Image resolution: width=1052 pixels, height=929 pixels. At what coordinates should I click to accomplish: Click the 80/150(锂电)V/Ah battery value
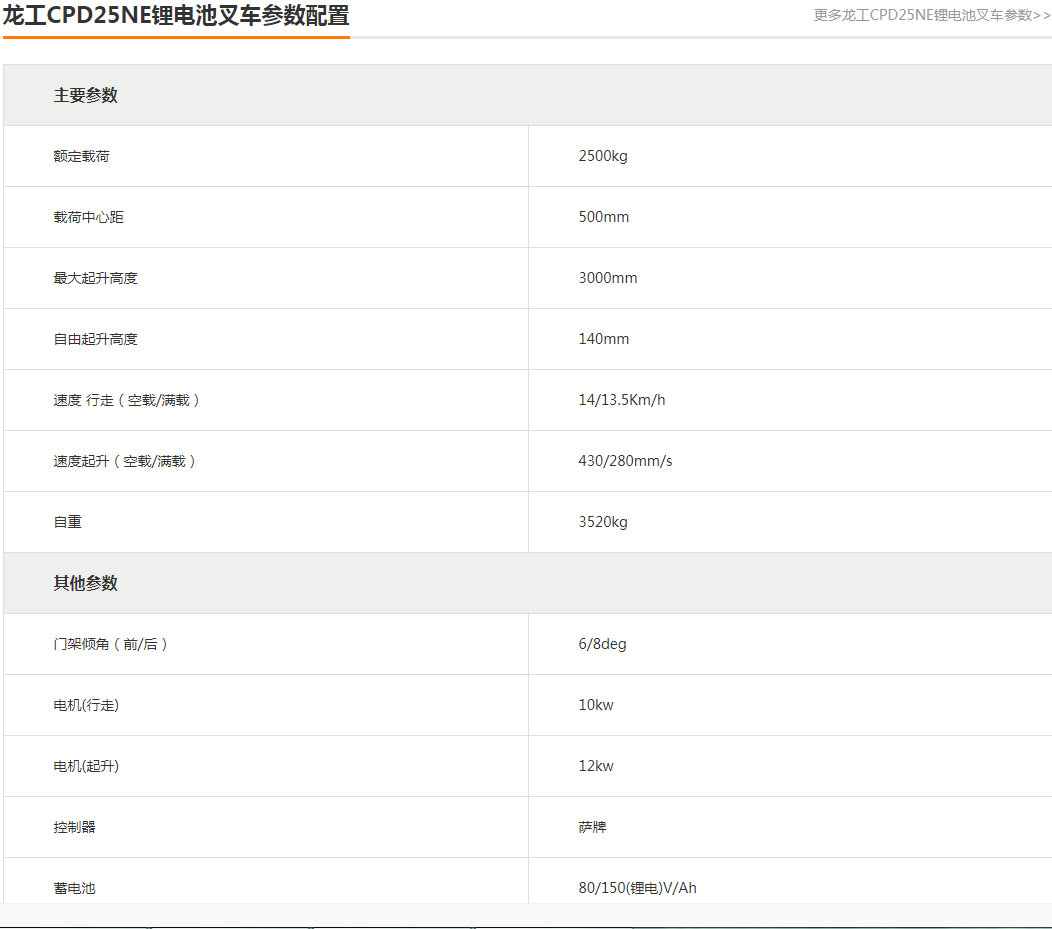click(x=637, y=888)
